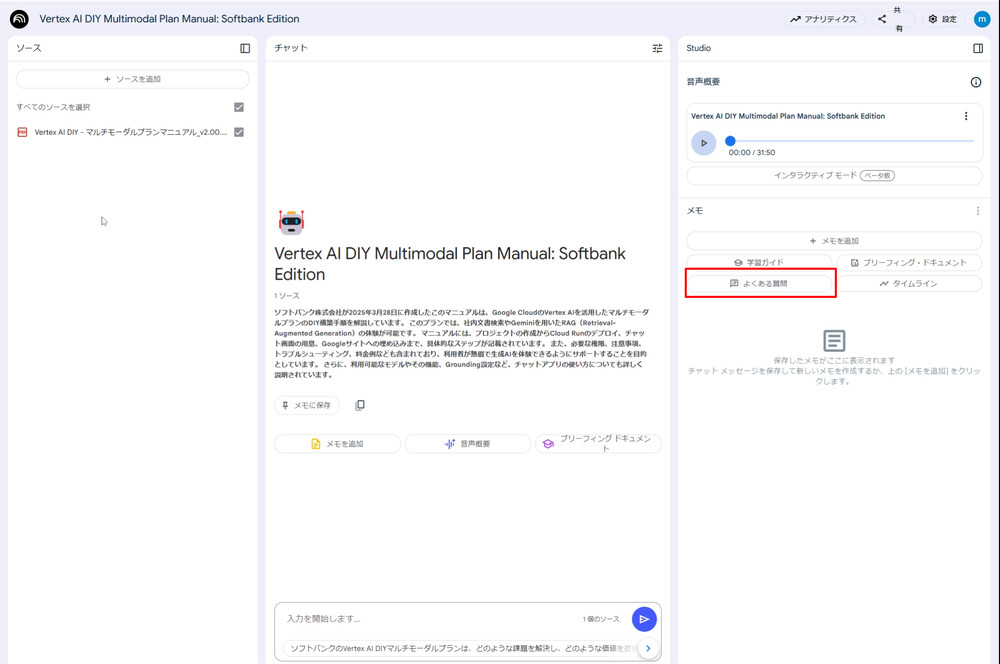Open the audio track more options menu
The image size is (1000, 664).
pos(966,116)
